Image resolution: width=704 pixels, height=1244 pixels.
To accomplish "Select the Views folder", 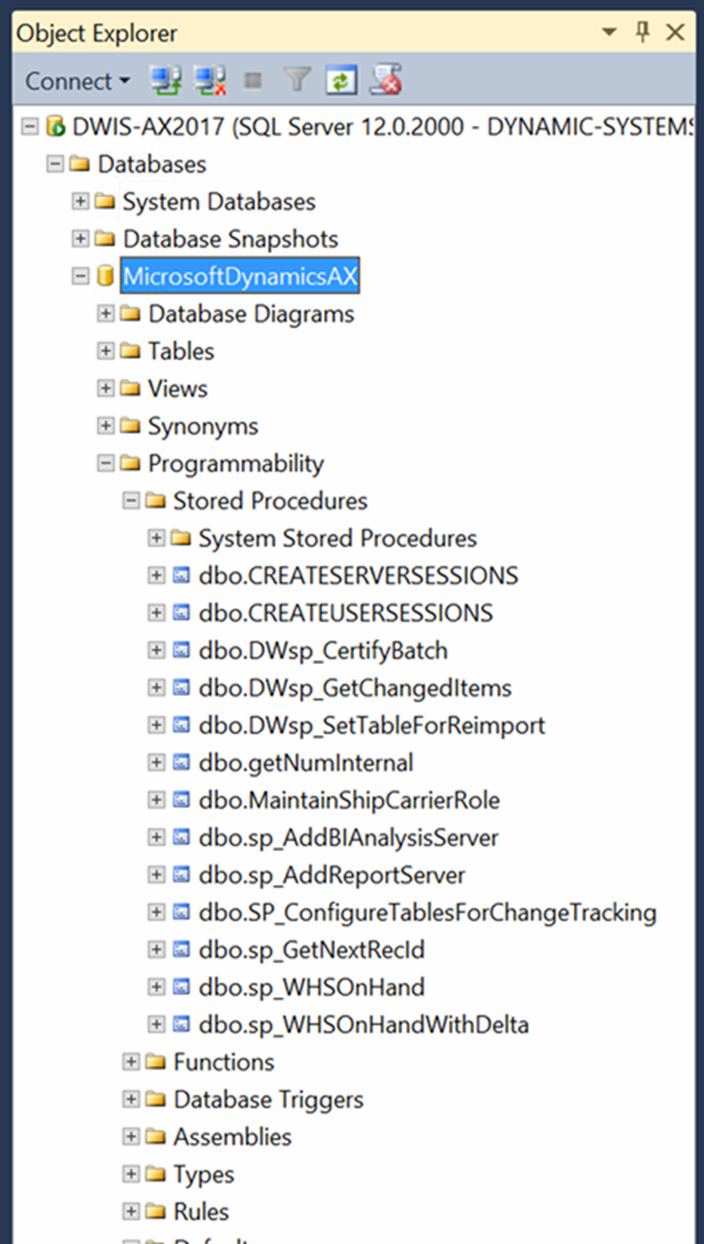I will [x=177, y=389].
